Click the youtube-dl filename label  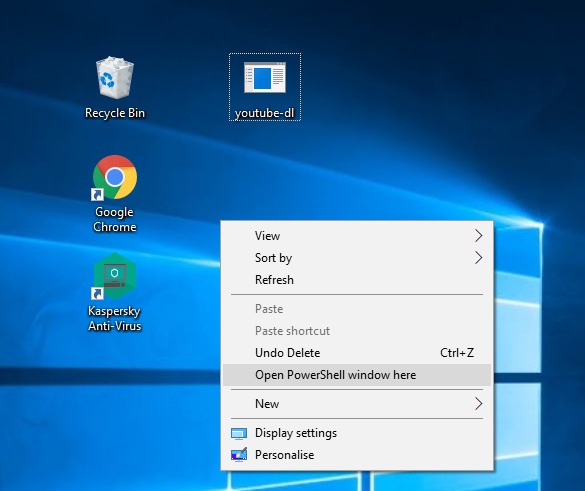point(265,113)
